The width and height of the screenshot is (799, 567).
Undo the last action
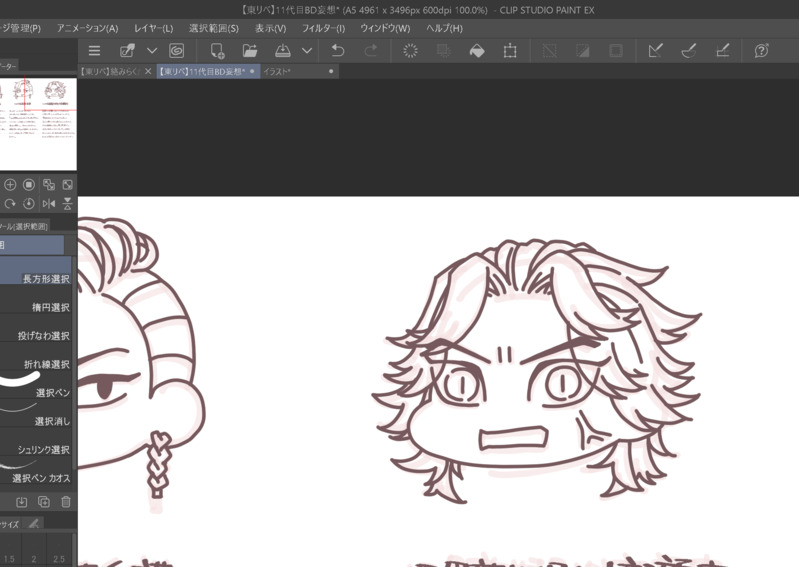pos(337,50)
